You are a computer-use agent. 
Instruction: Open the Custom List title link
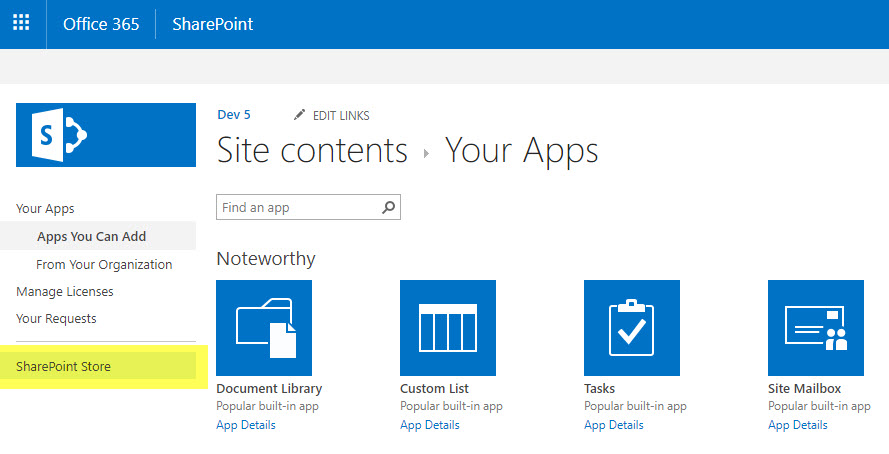pyautogui.click(x=434, y=389)
